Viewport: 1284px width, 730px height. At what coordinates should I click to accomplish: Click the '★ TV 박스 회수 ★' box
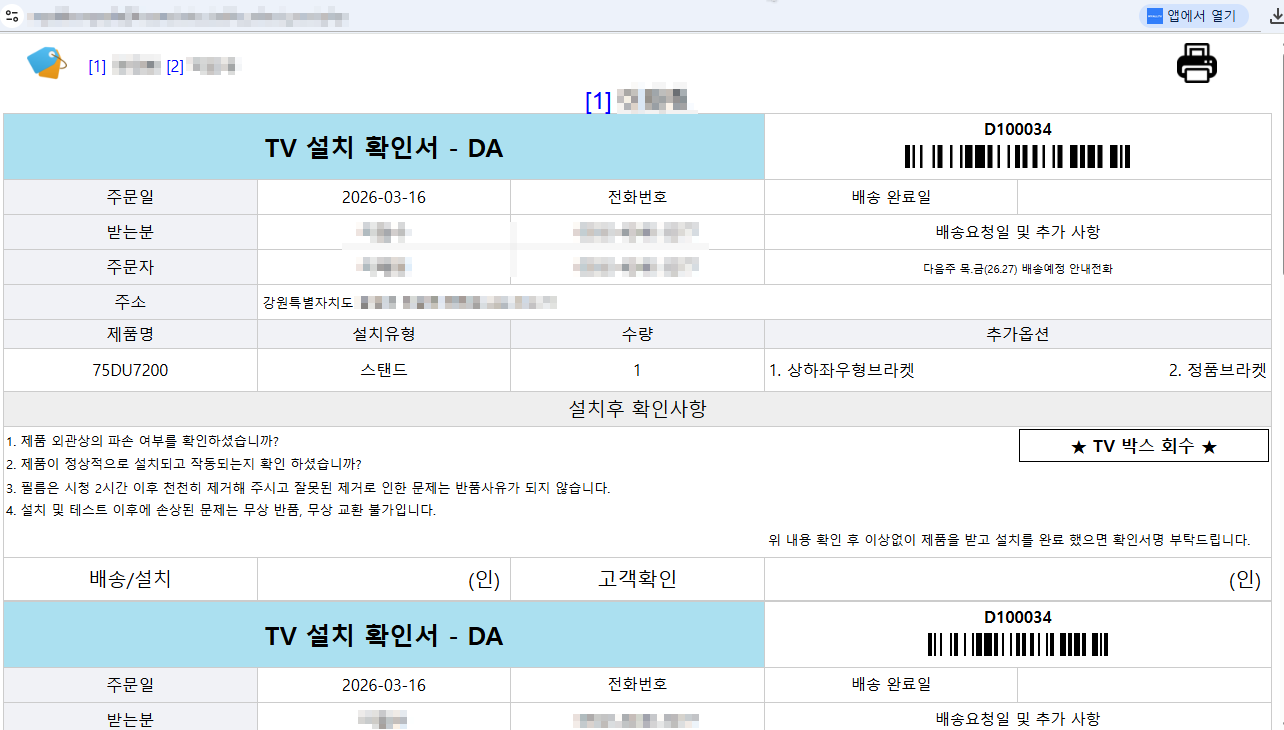tap(1144, 446)
